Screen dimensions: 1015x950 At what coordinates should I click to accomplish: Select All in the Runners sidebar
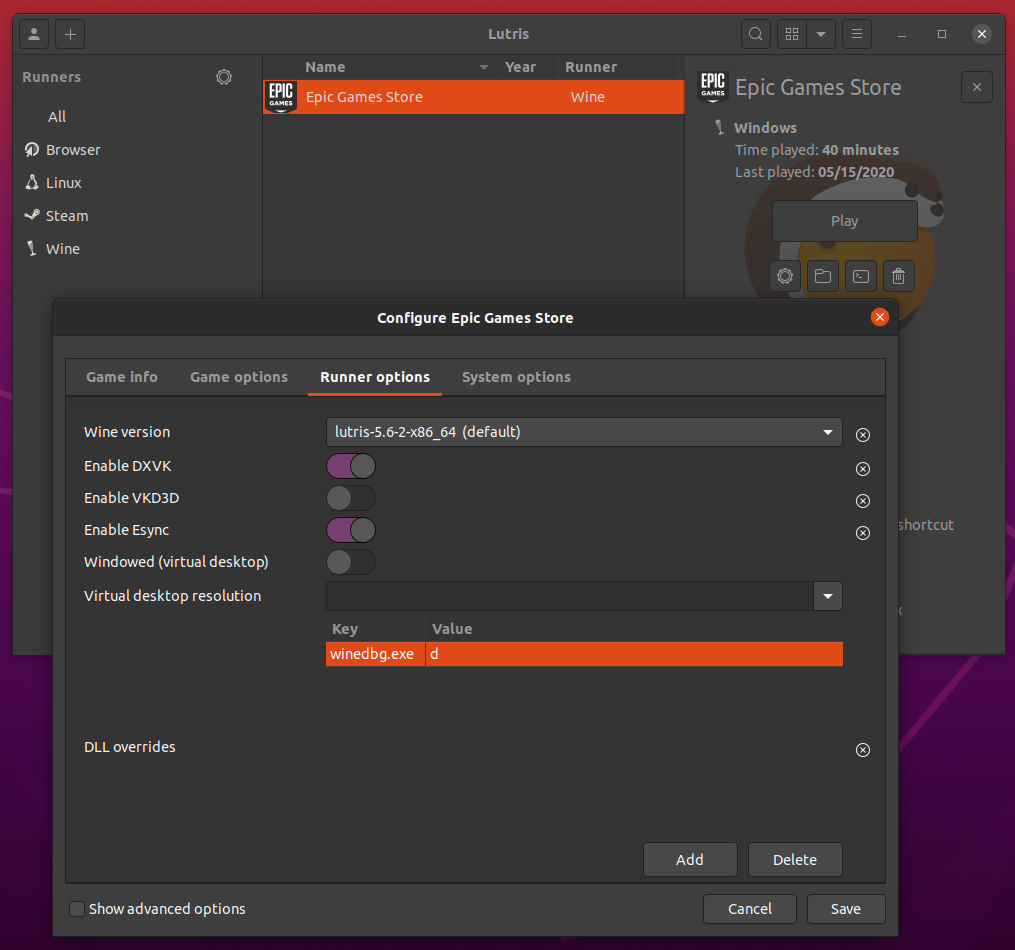(57, 117)
